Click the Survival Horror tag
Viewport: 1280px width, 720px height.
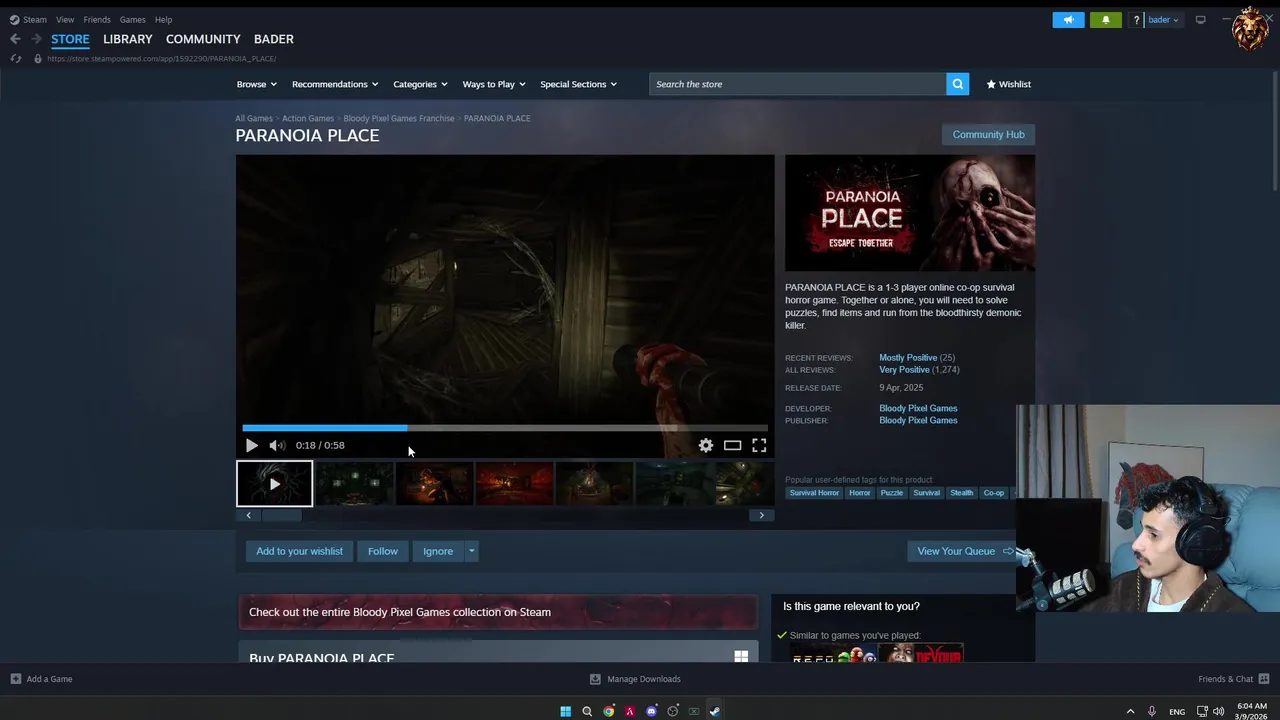click(x=814, y=493)
